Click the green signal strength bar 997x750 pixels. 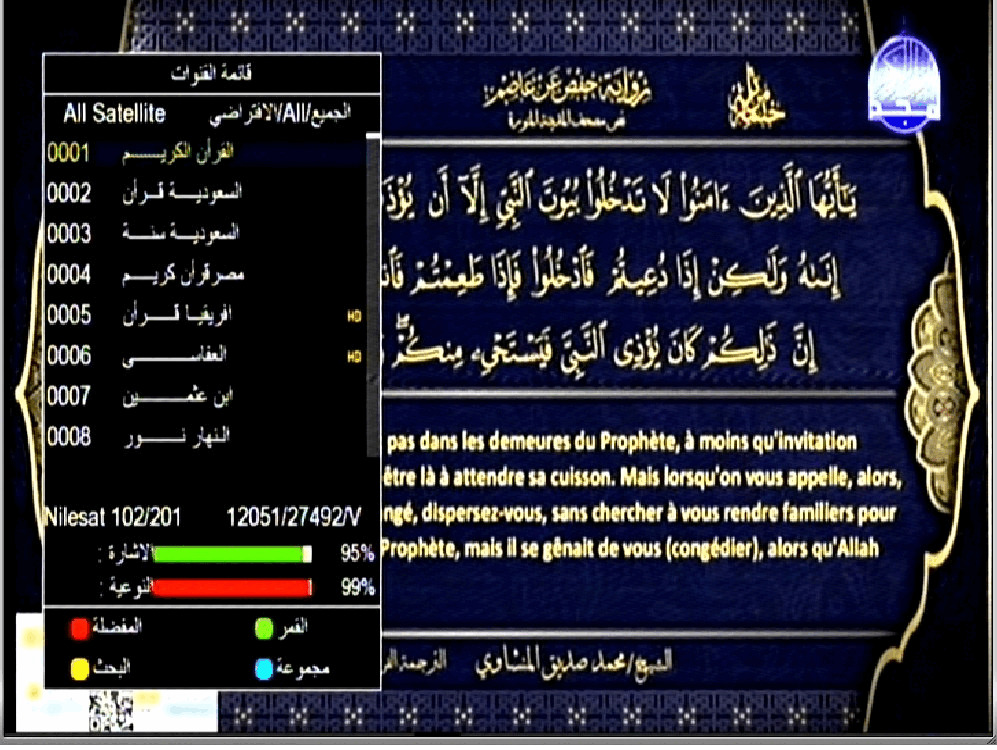tap(231, 553)
